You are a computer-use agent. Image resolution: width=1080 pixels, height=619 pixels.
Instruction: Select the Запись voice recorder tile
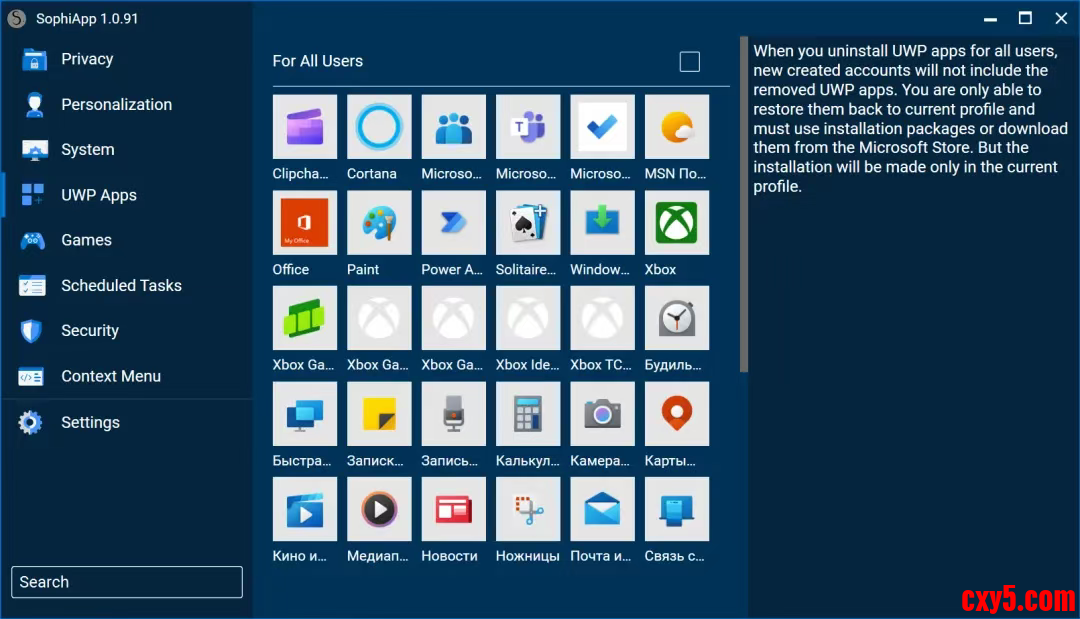[453, 414]
